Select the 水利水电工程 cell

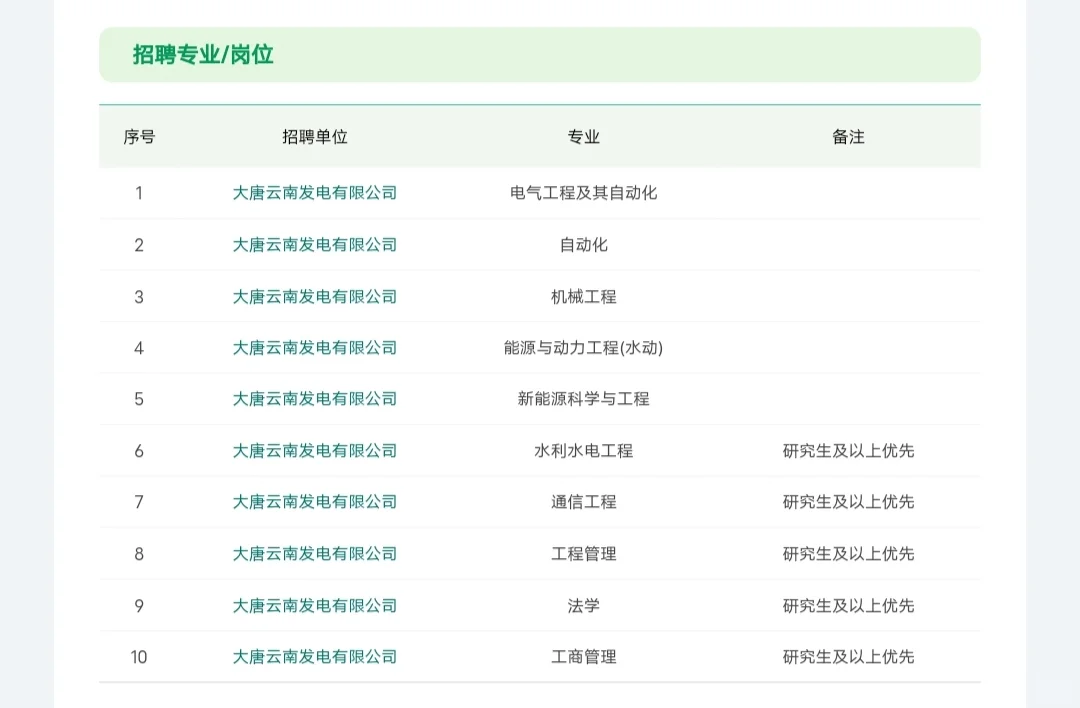[583, 451]
